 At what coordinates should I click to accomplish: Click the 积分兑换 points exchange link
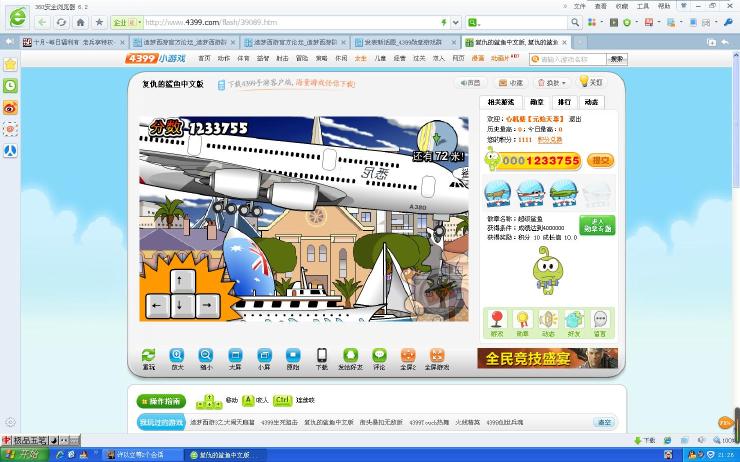(x=550, y=140)
